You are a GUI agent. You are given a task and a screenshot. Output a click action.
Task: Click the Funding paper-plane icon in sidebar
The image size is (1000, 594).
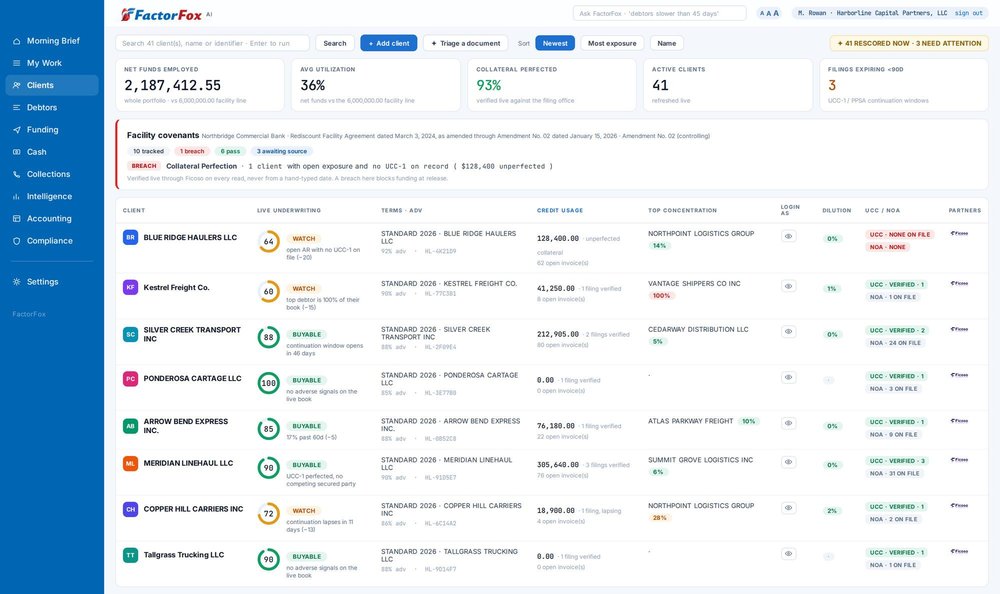(17, 130)
